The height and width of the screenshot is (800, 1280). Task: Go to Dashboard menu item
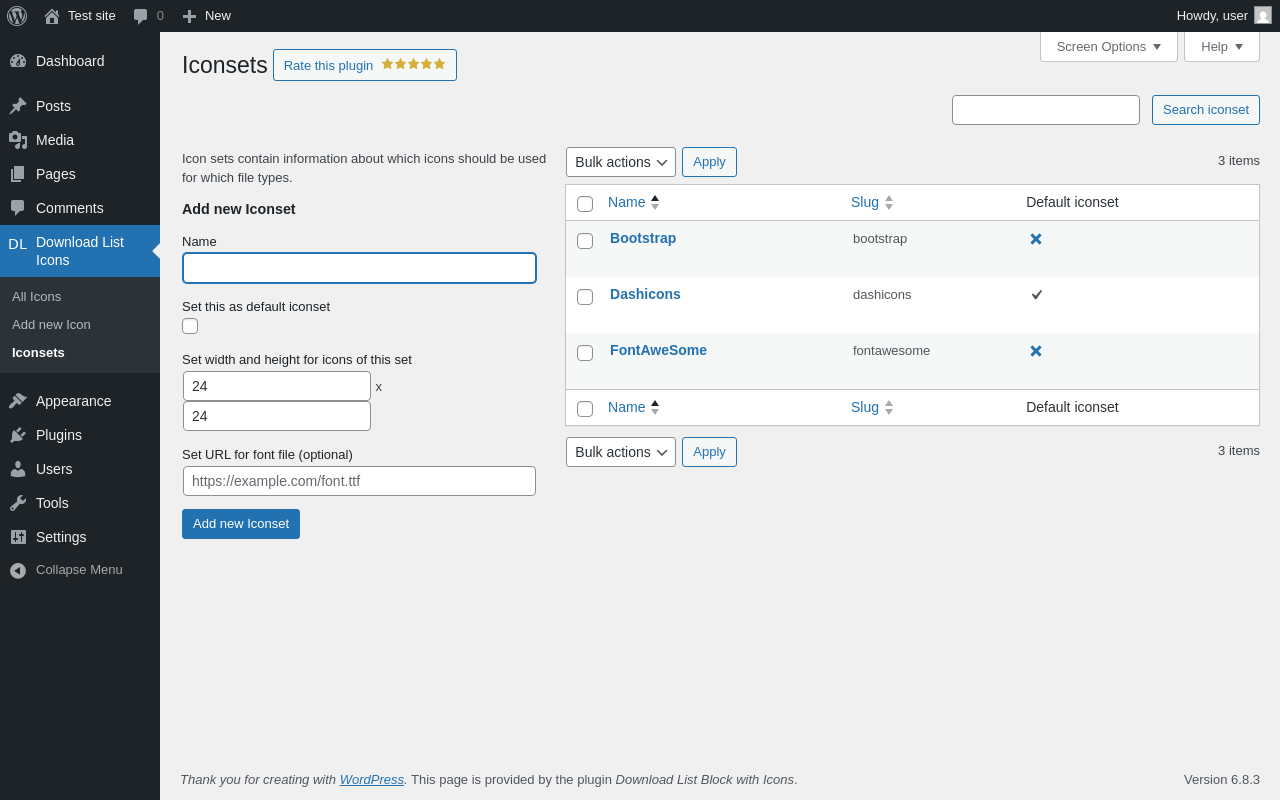coord(80,61)
